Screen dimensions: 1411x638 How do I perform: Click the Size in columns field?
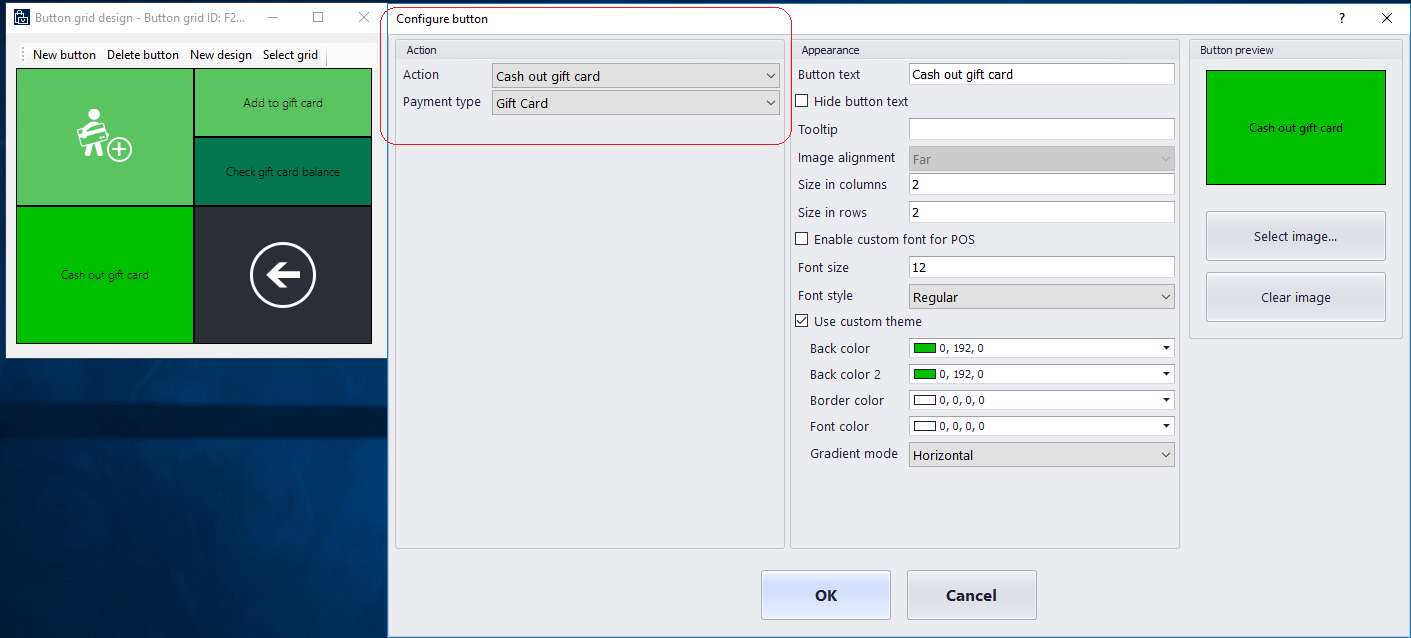click(x=1042, y=184)
